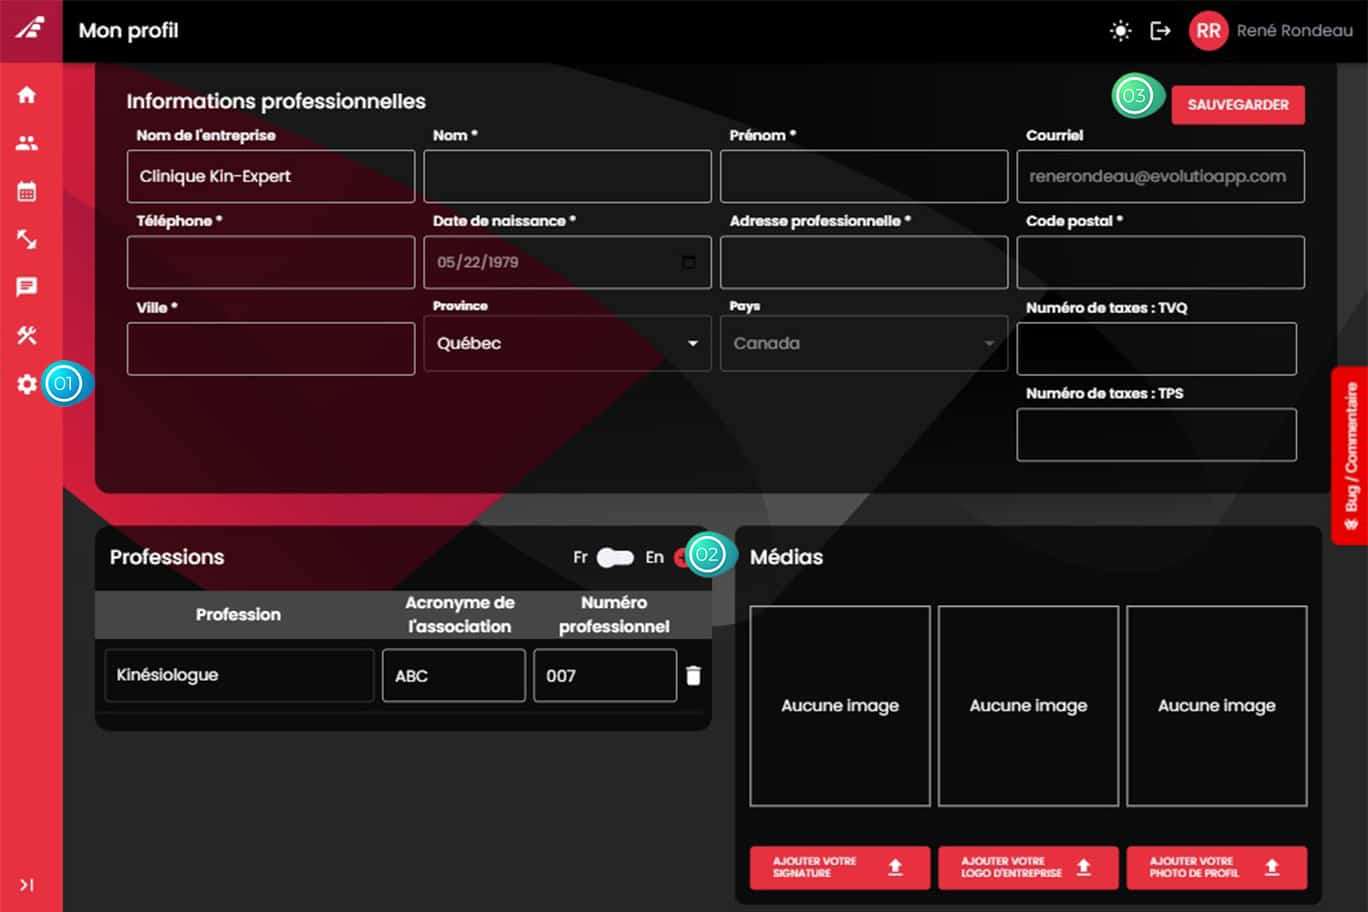The height and width of the screenshot is (912, 1368).
Task: Click the Numéro professionnel column header
Action: tap(614, 614)
